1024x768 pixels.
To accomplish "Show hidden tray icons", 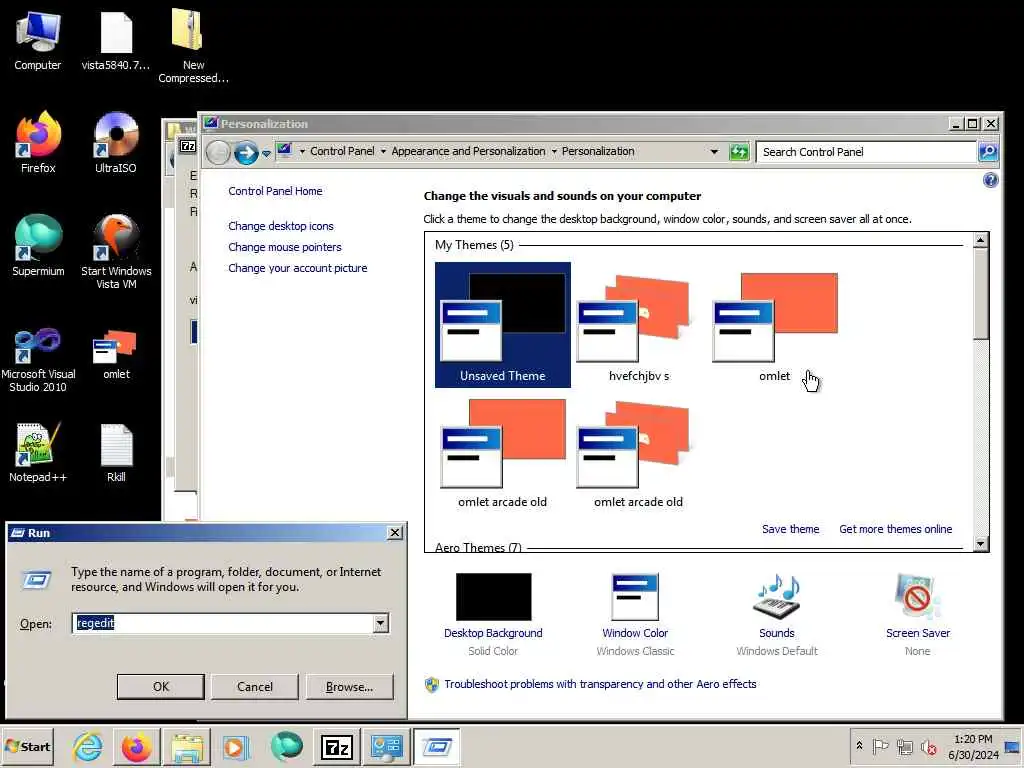I will tap(859, 746).
